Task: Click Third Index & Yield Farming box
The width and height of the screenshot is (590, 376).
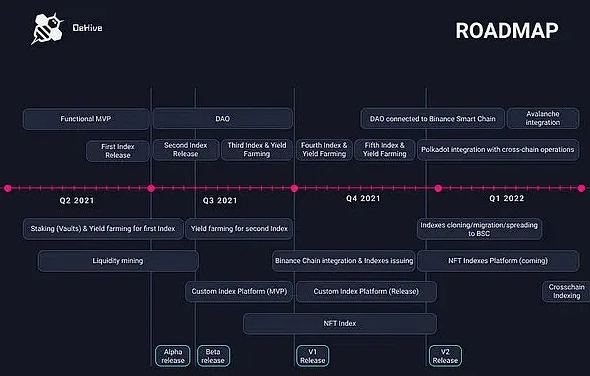Action: [257, 150]
